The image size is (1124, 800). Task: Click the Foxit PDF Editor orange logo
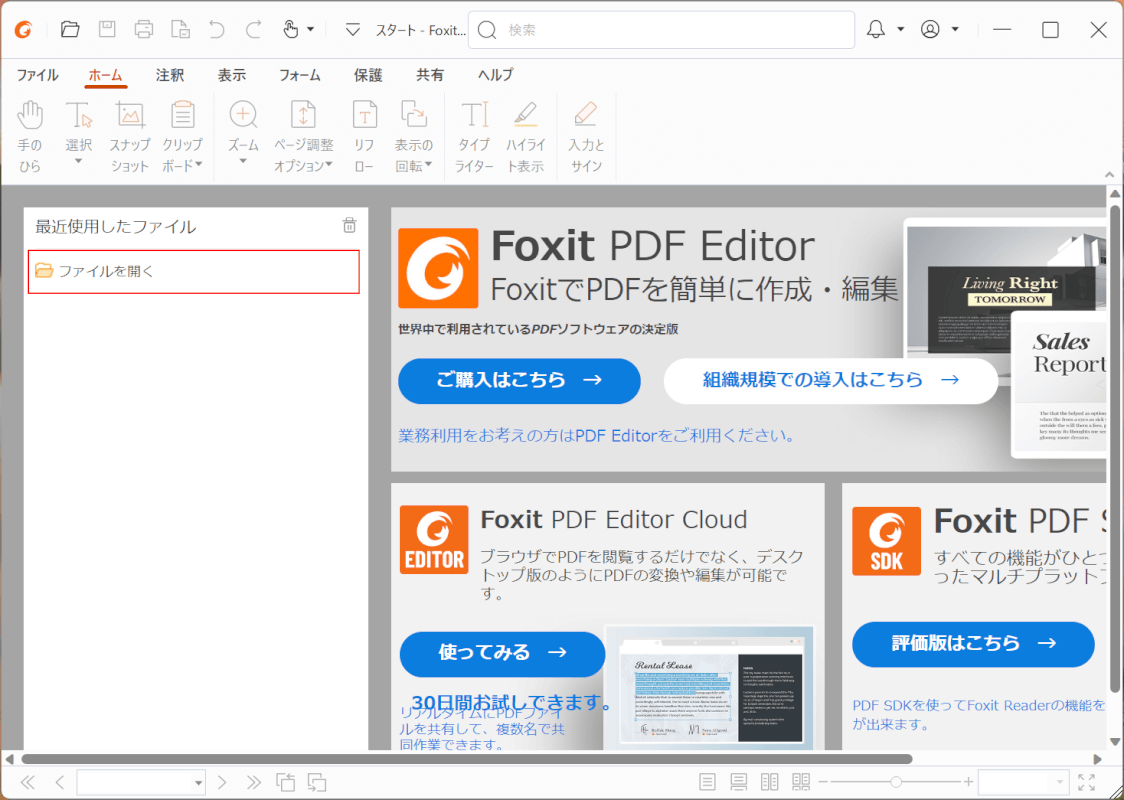(x=438, y=268)
